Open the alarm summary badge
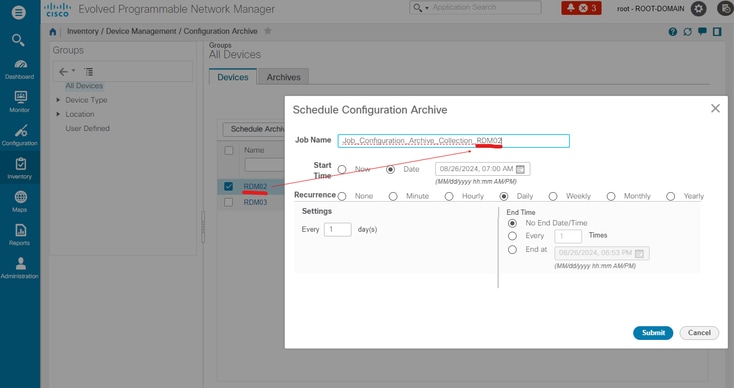 pyautogui.click(x=581, y=8)
